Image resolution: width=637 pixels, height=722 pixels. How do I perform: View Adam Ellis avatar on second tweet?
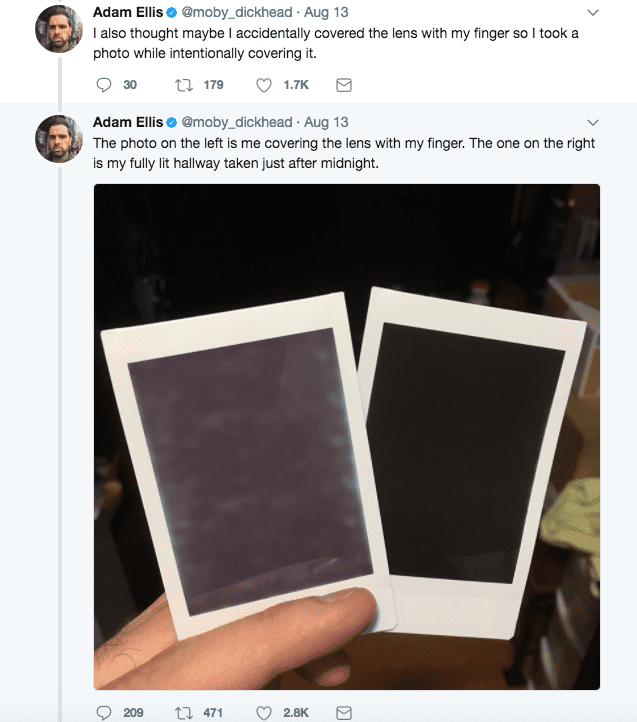[x=59, y=139]
